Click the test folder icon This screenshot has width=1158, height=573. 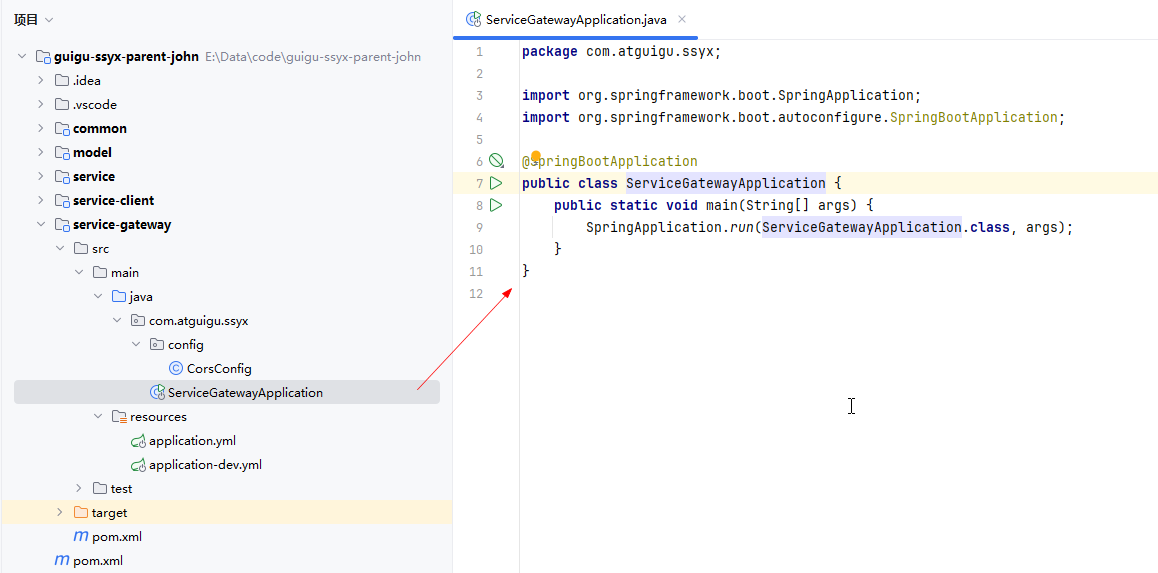100,489
